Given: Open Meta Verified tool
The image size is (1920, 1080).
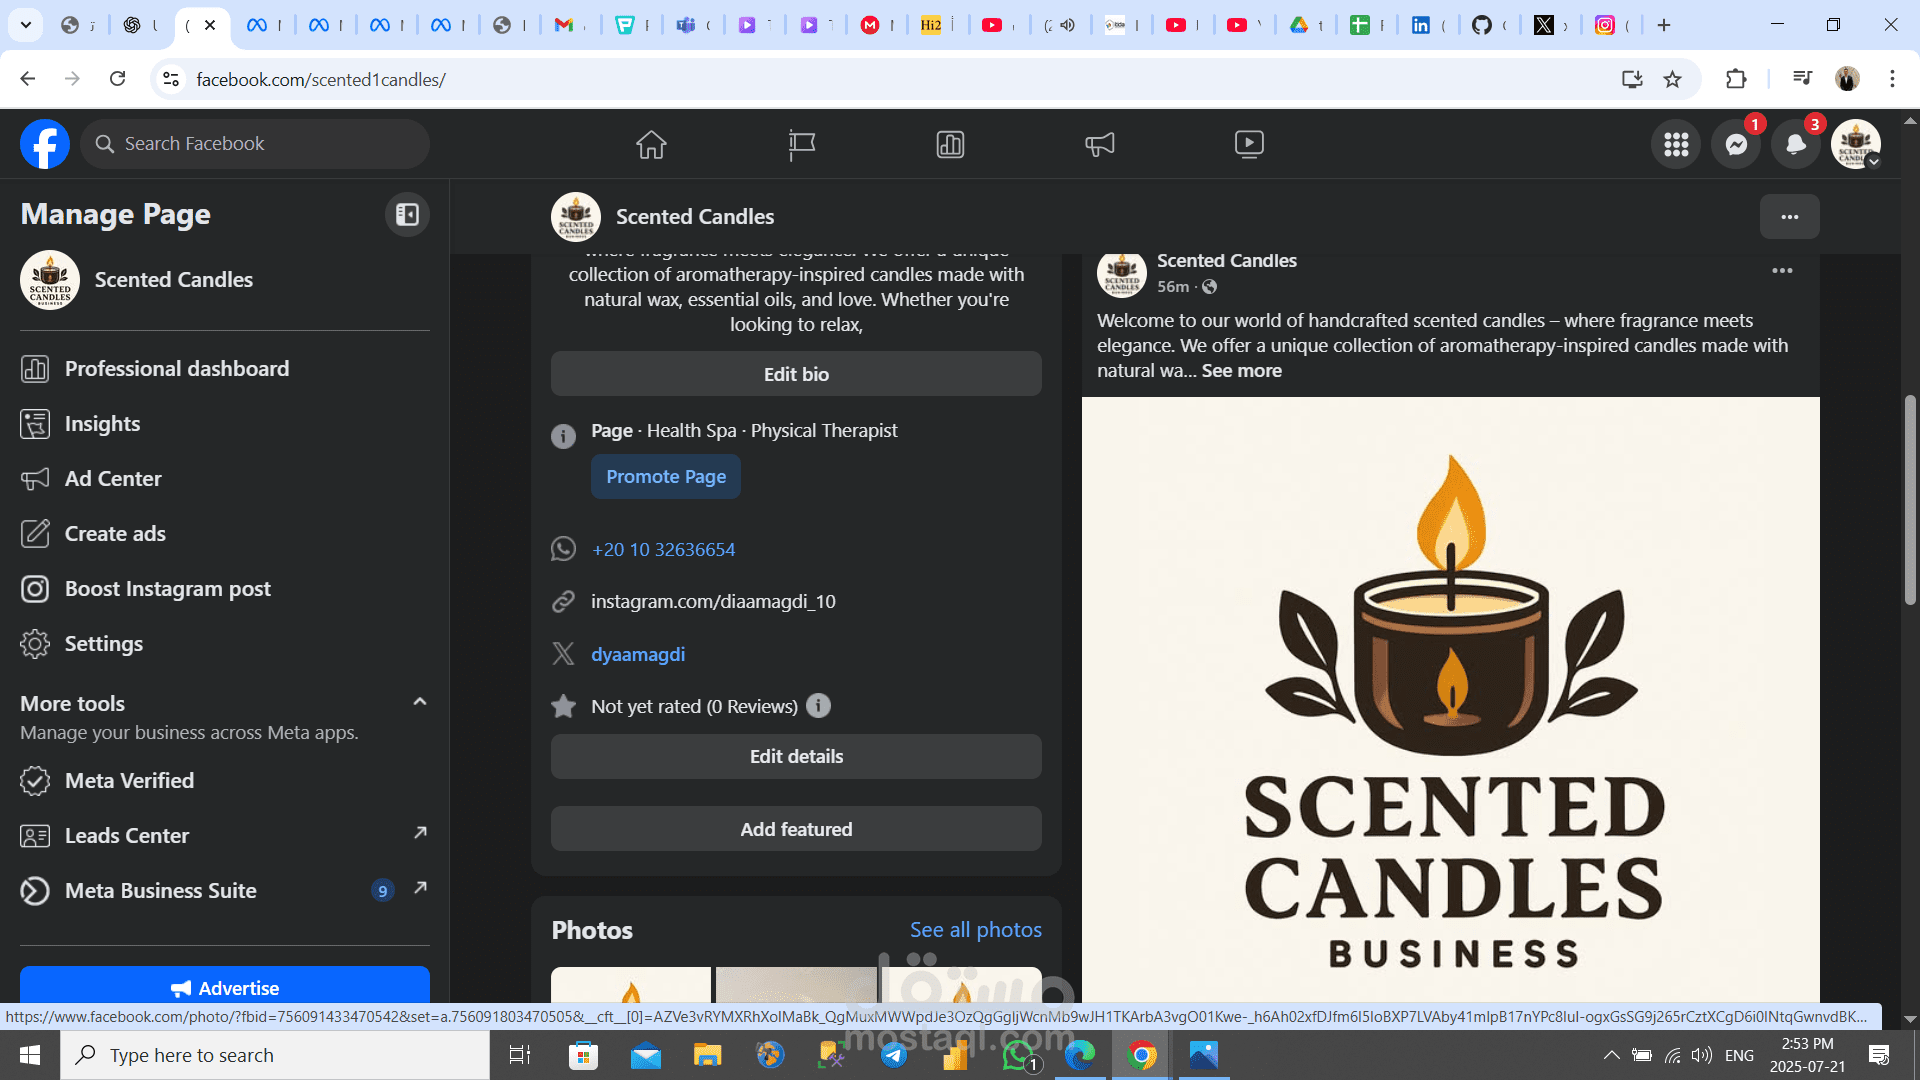Looking at the screenshot, I should pos(225,781).
